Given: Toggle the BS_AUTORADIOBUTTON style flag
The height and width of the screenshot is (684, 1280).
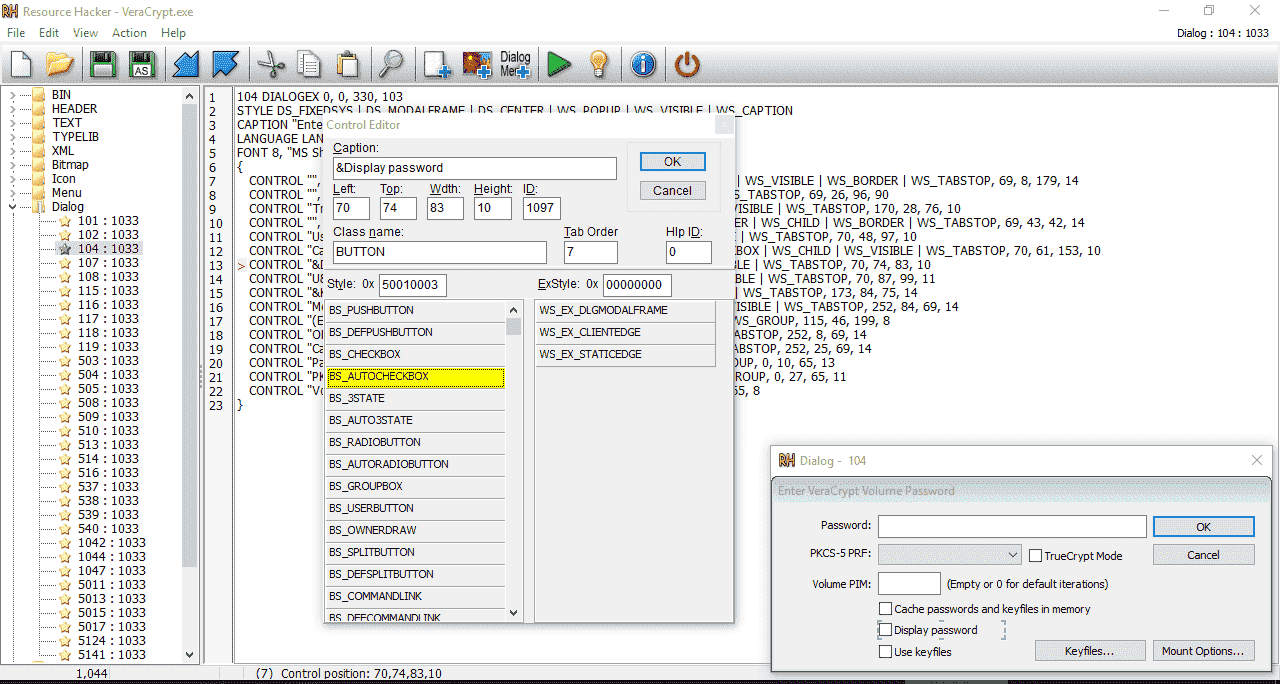Looking at the screenshot, I should point(415,465).
